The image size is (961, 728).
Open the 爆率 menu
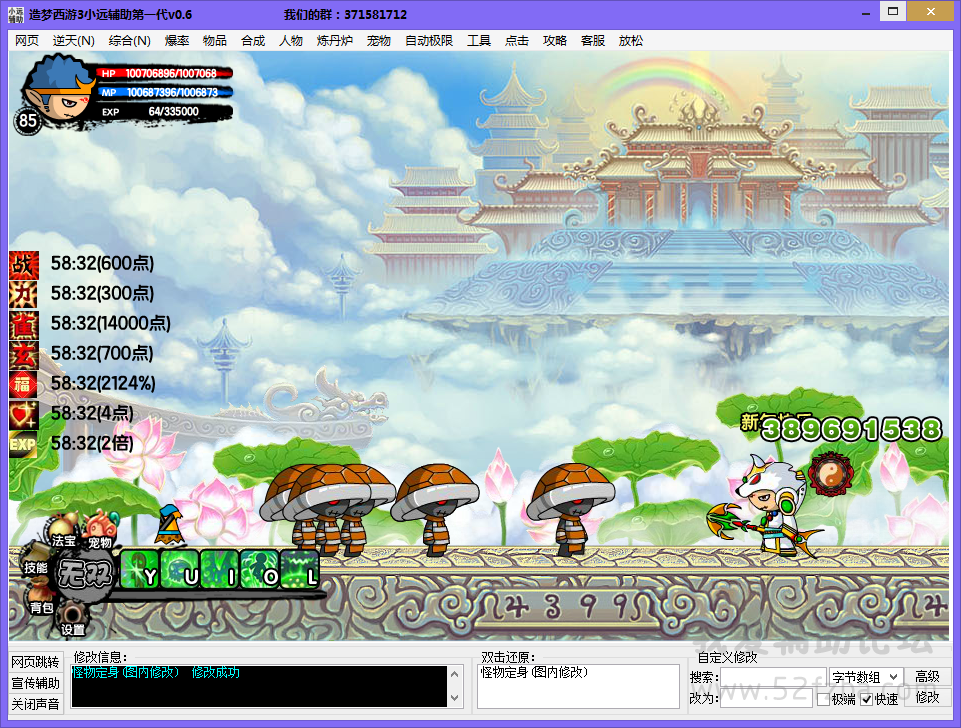(177, 41)
